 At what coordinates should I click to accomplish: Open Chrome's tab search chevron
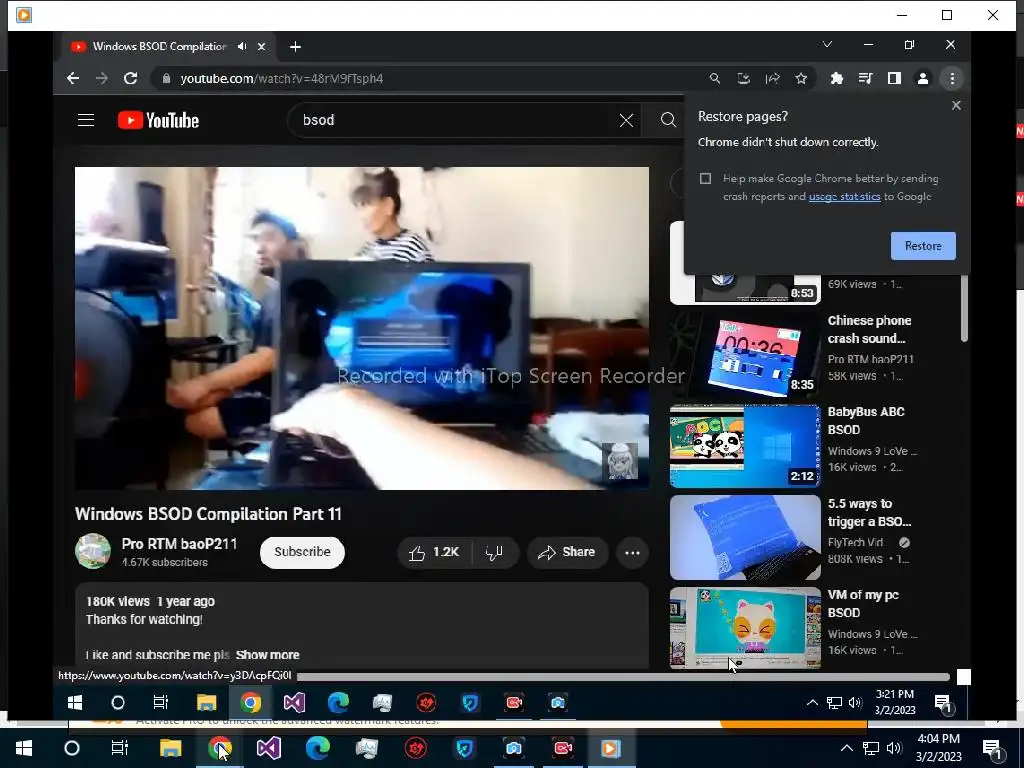pyautogui.click(x=827, y=44)
